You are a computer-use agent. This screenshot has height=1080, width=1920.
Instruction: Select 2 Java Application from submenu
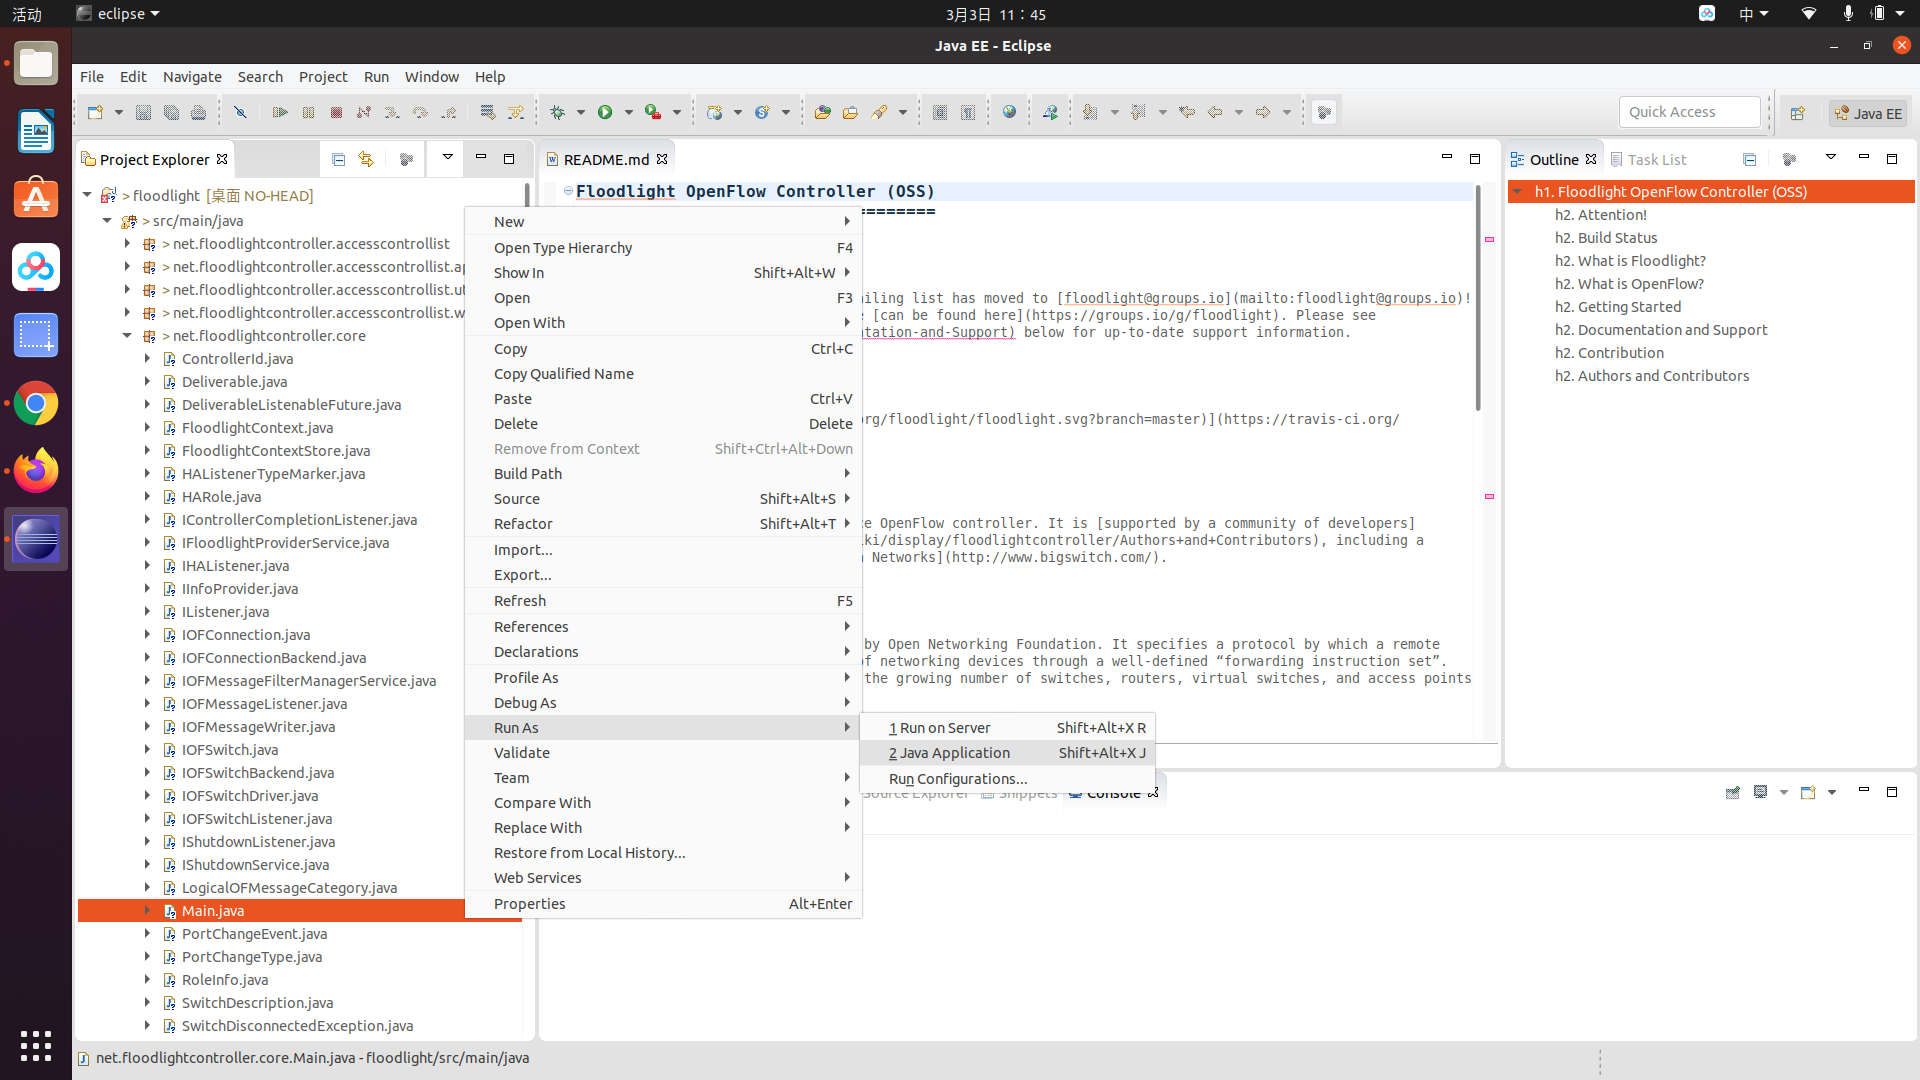(949, 753)
